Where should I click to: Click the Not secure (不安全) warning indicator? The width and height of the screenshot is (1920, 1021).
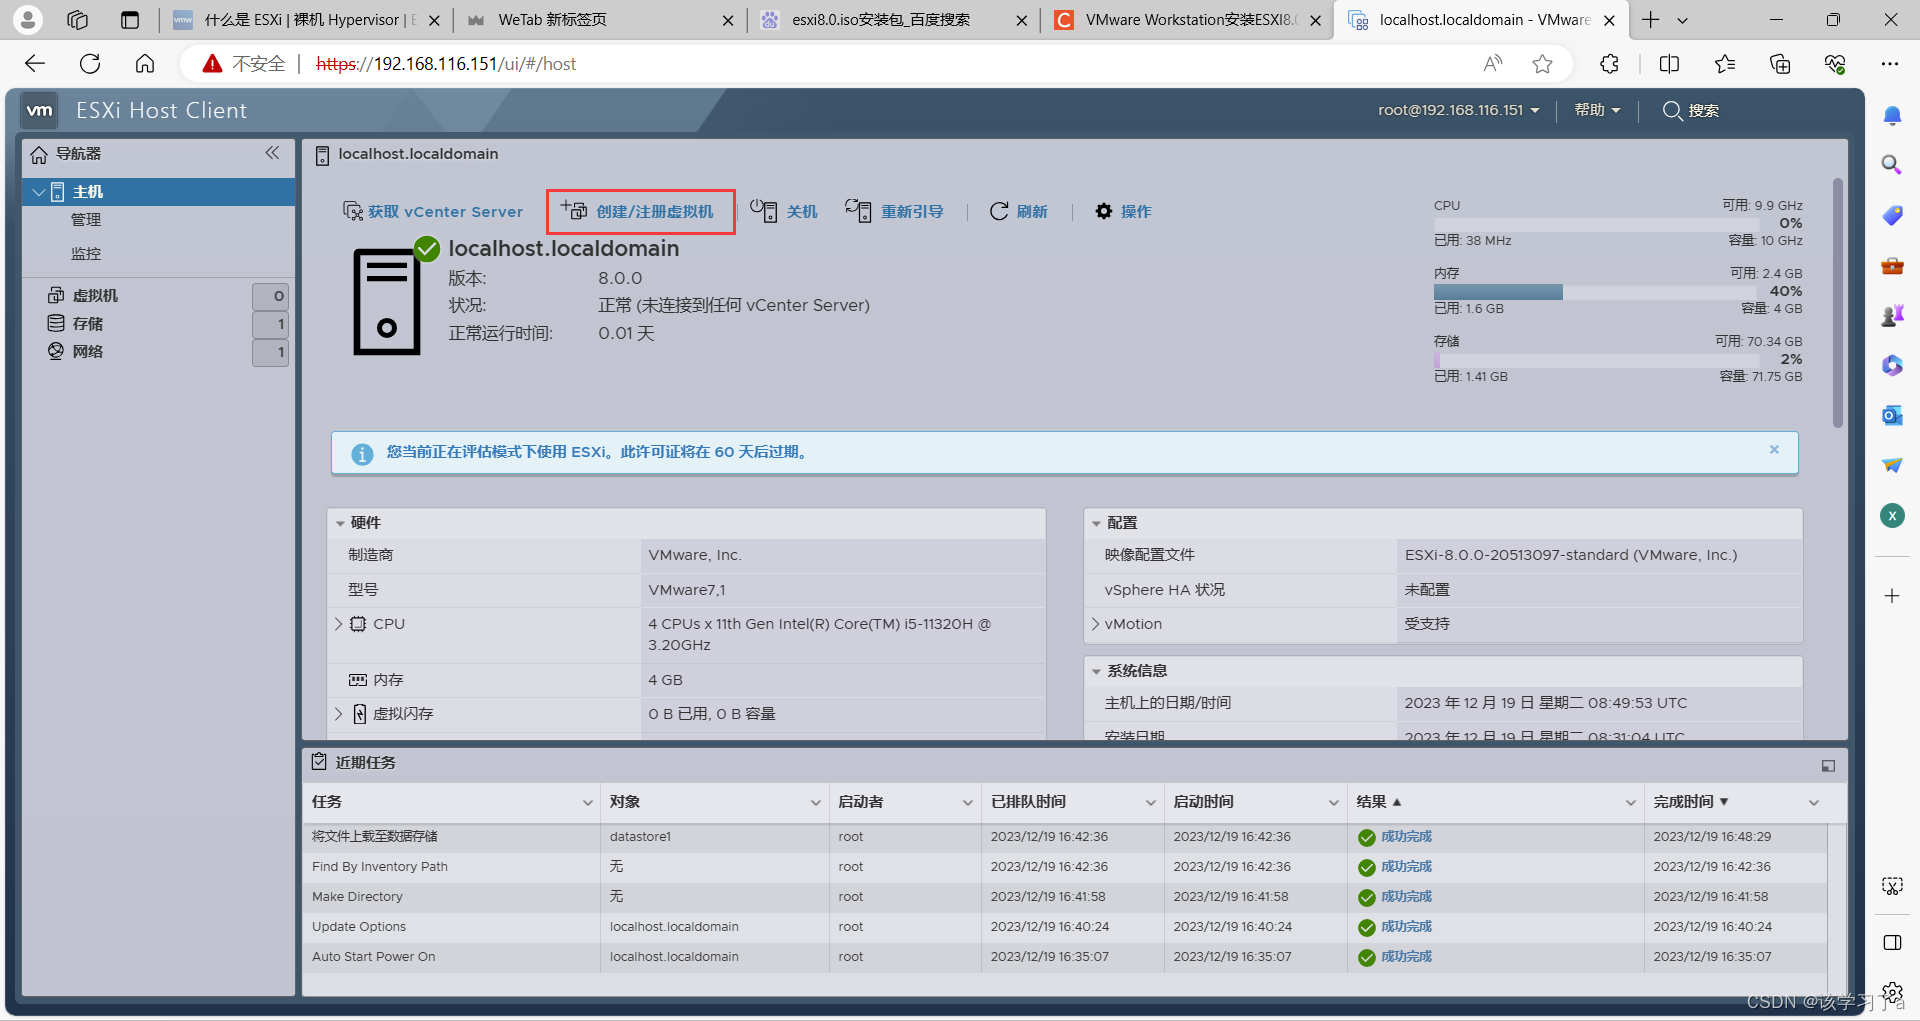pos(244,64)
